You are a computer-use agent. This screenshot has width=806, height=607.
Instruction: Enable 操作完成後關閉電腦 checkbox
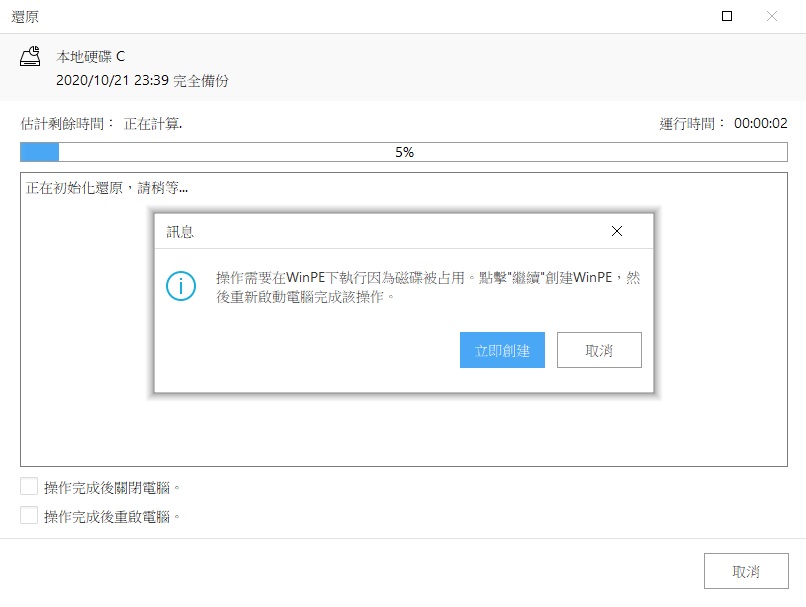tap(29, 486)
